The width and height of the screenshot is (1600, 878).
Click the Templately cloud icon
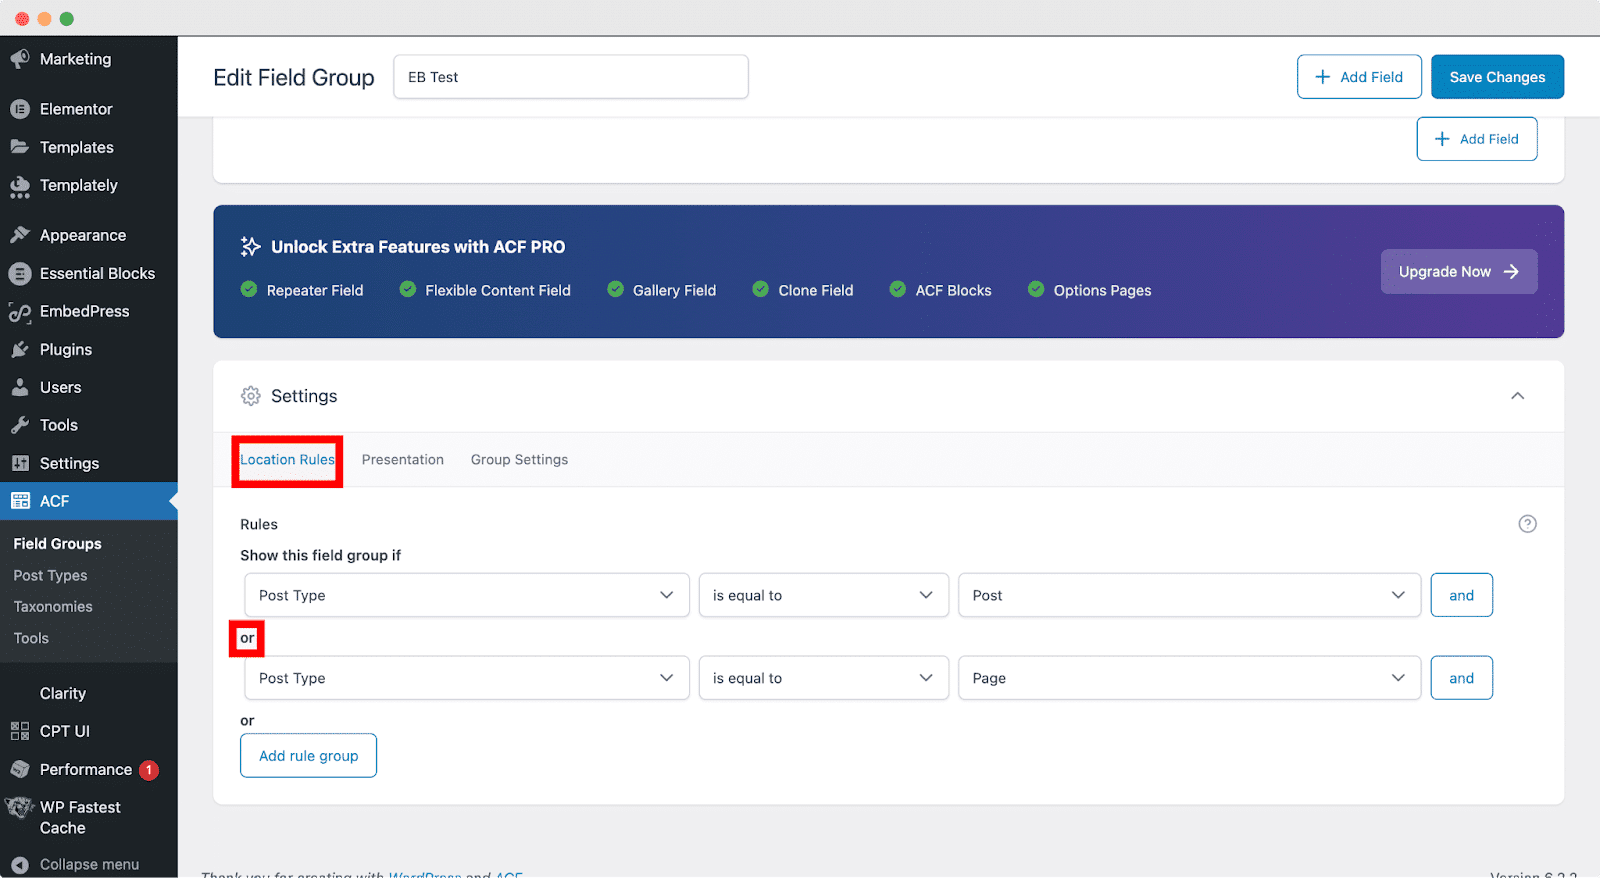pyautogui.click(x=20, y=186)
